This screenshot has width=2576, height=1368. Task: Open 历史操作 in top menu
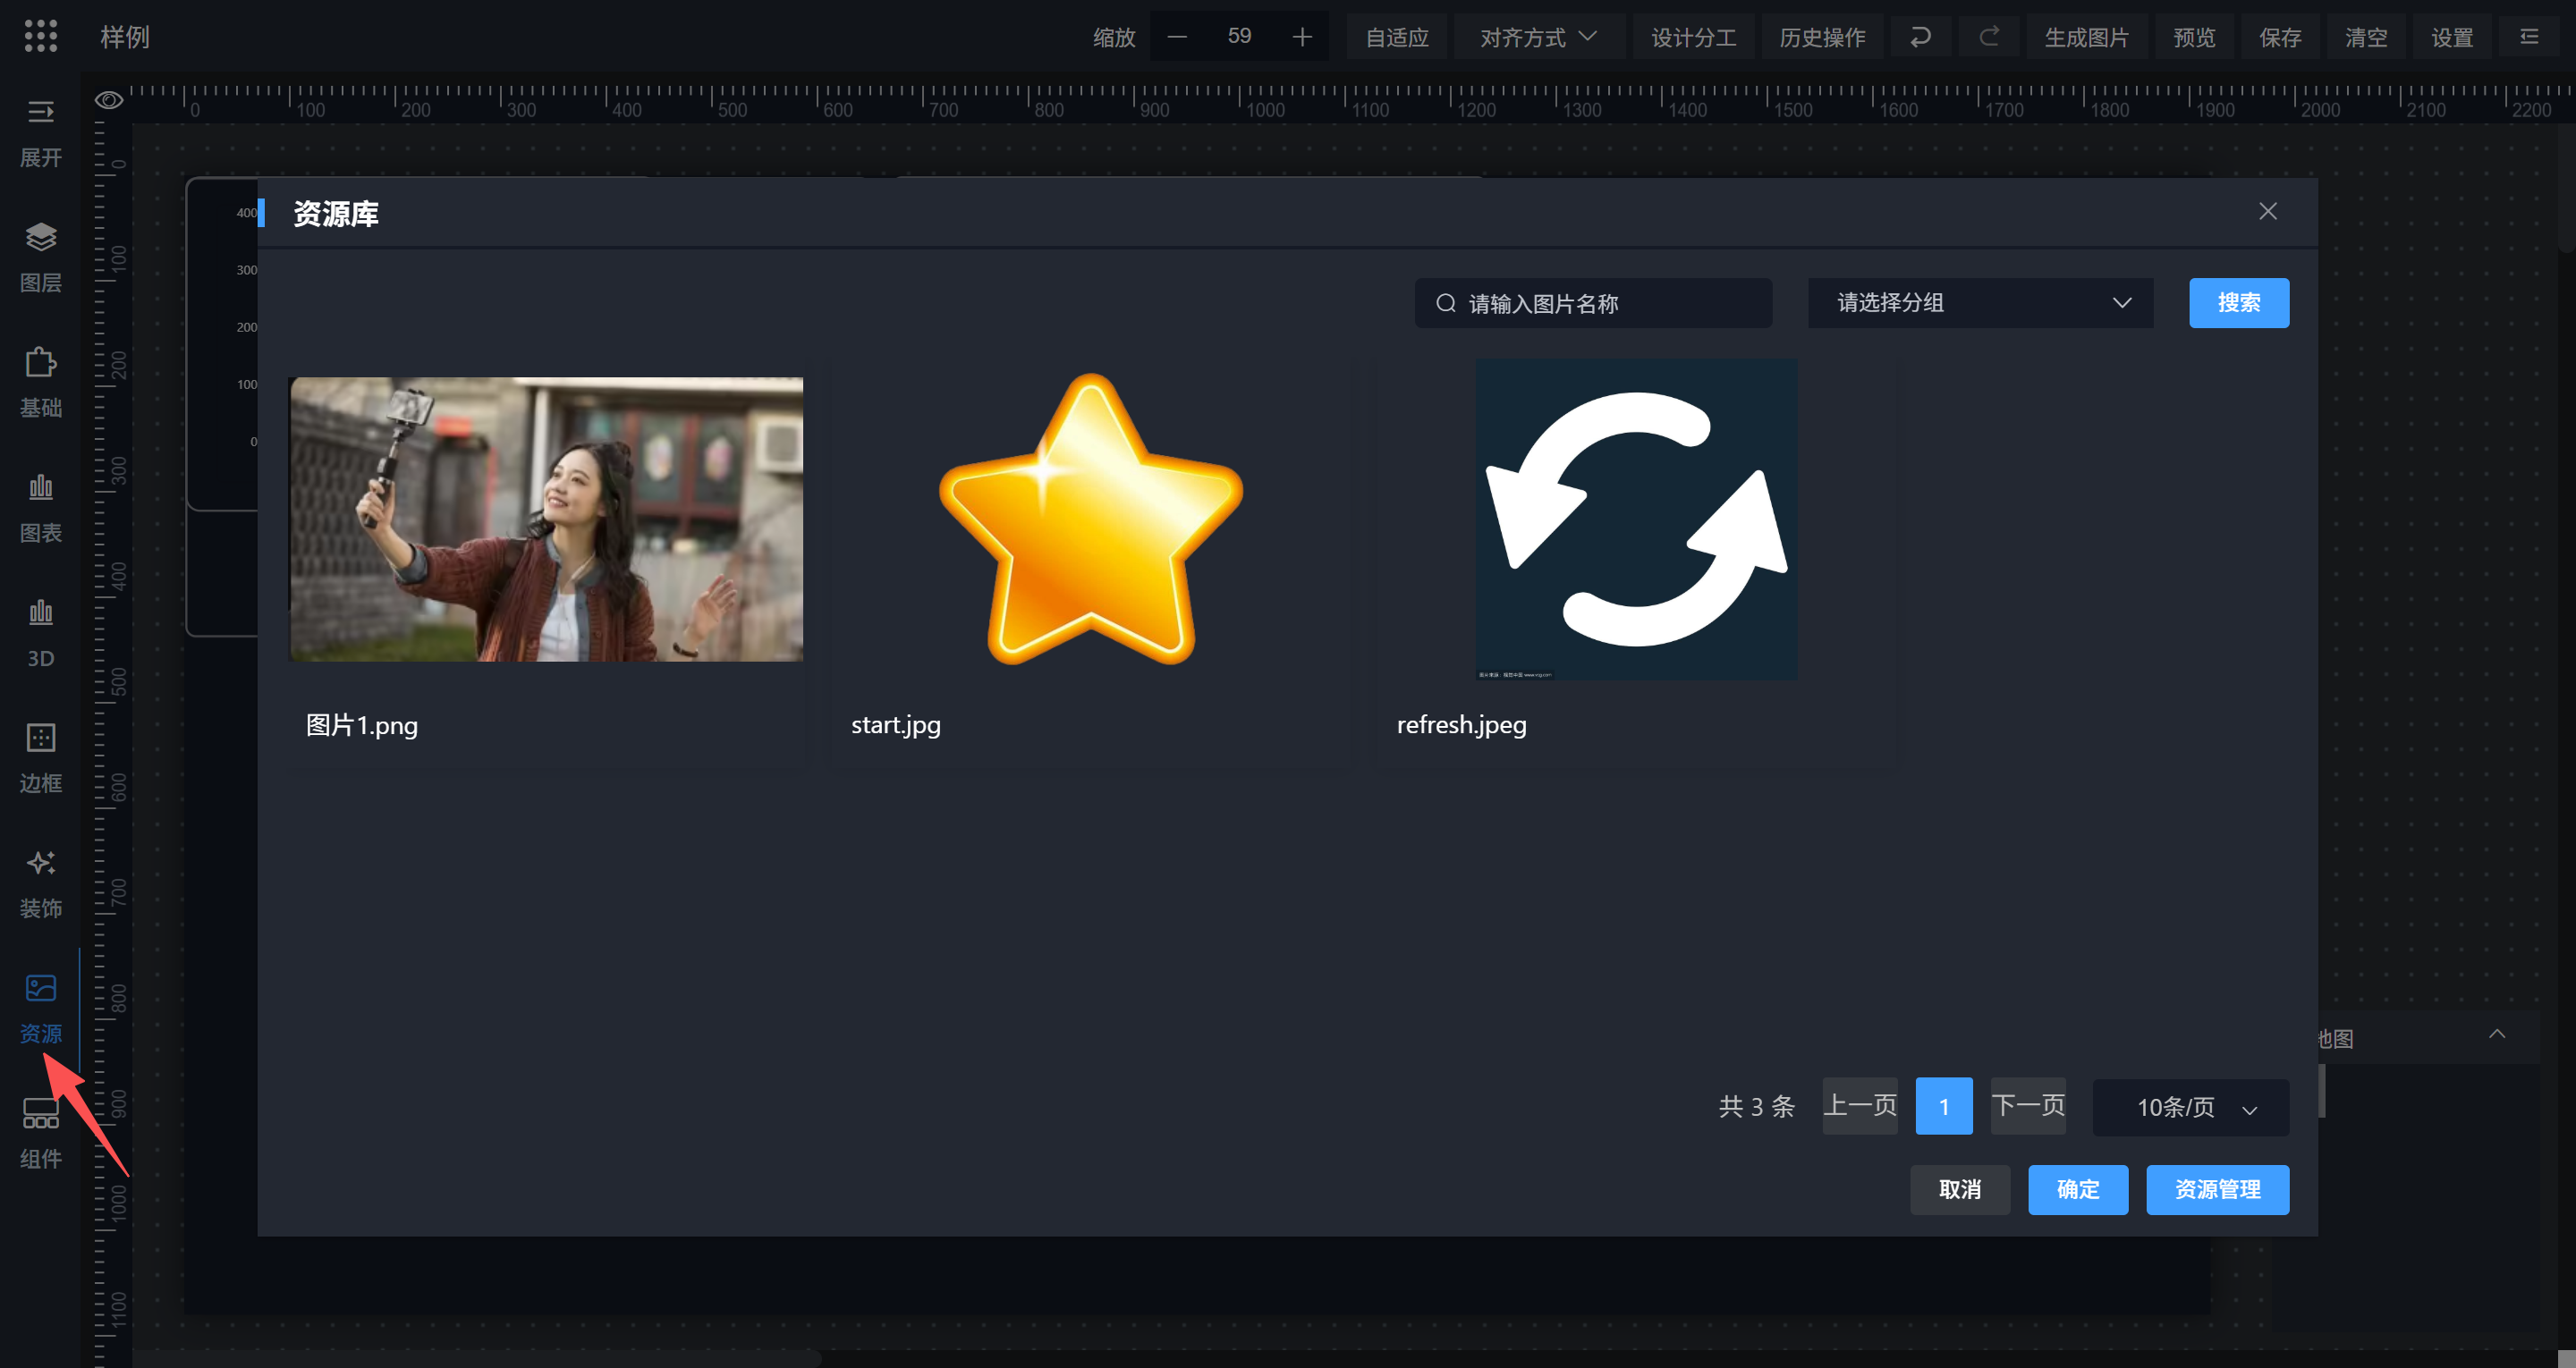tap(1822, 37)
